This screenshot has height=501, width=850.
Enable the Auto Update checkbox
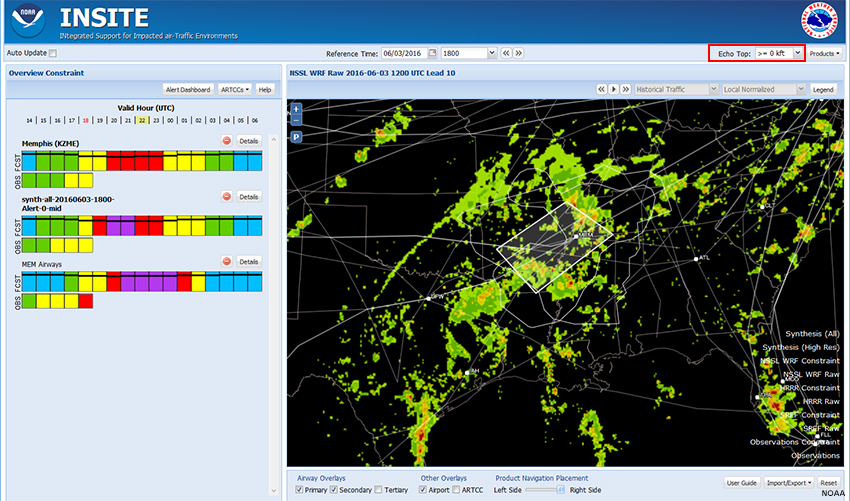point(53,53)
